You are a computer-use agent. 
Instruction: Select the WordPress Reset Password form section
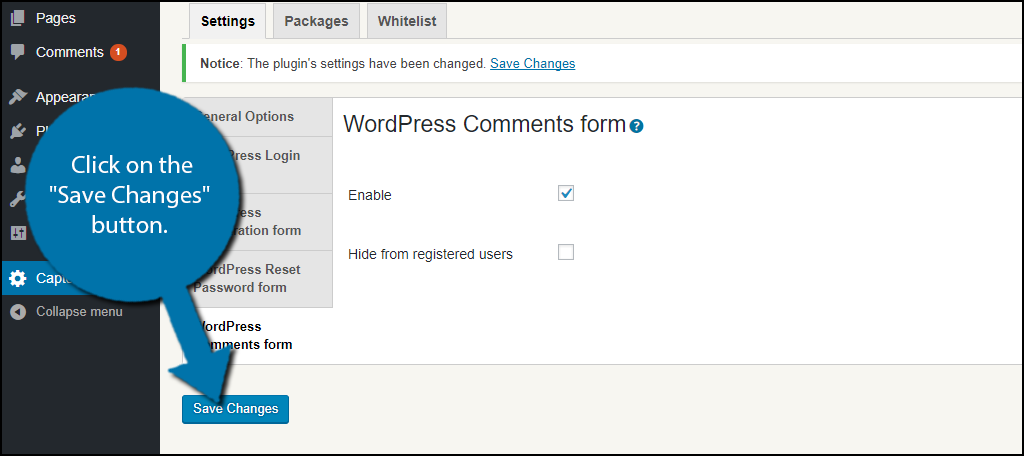[x=259, y=279]
